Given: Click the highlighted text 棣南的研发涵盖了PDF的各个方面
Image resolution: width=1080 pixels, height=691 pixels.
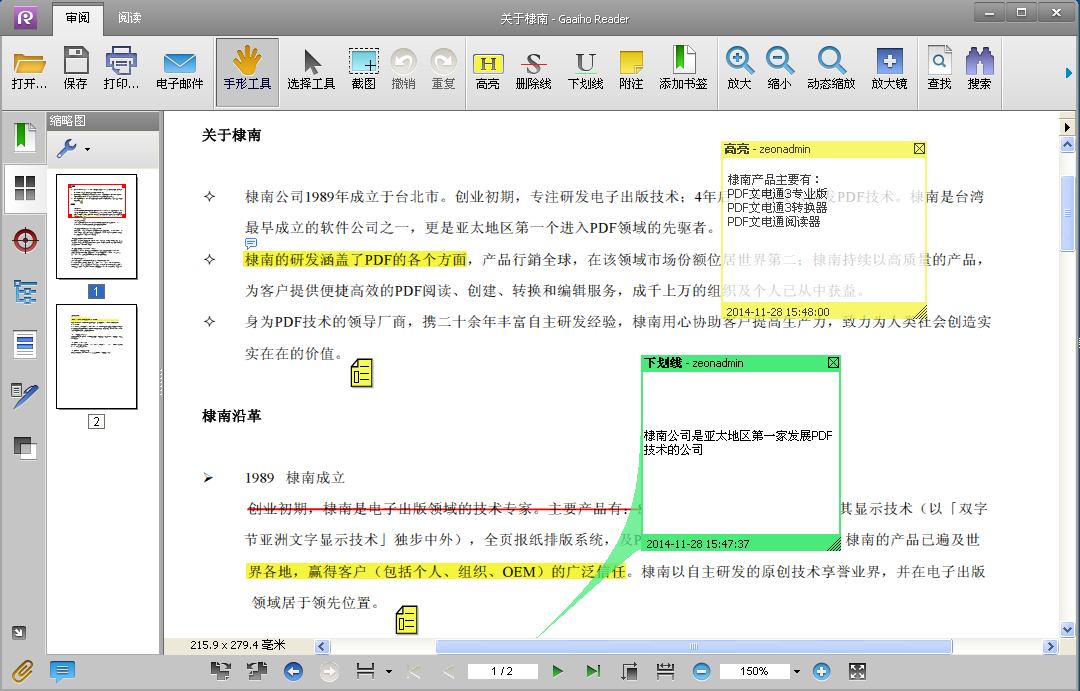Looking at the screenshot, I should click(x=355, y=260).
